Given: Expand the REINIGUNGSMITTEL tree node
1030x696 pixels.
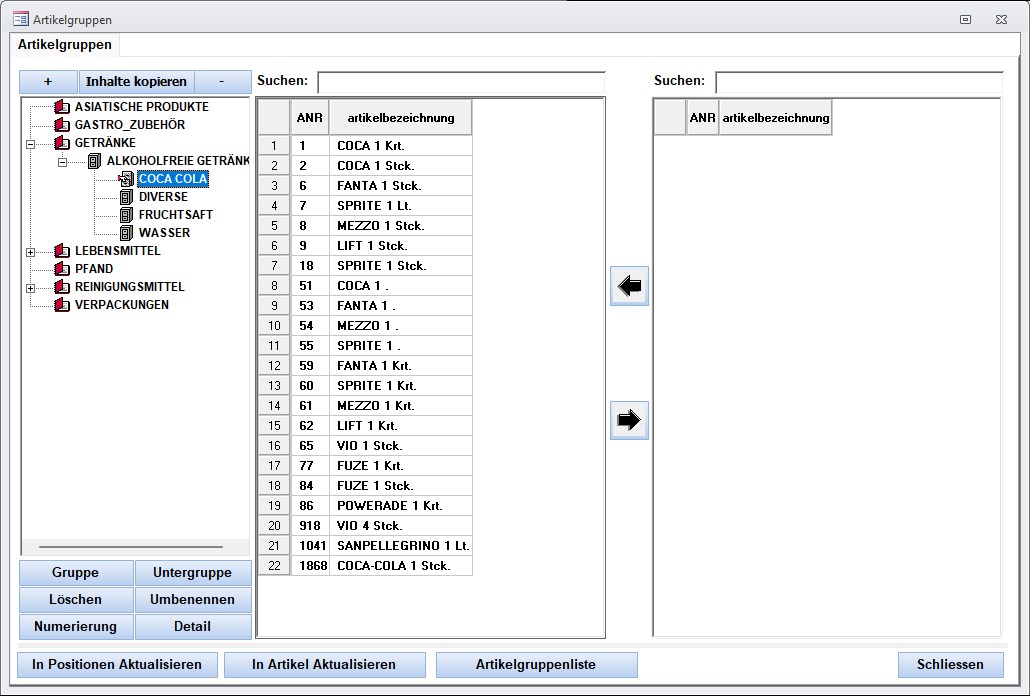Looking at the screenshot, I should pos(30,288).
